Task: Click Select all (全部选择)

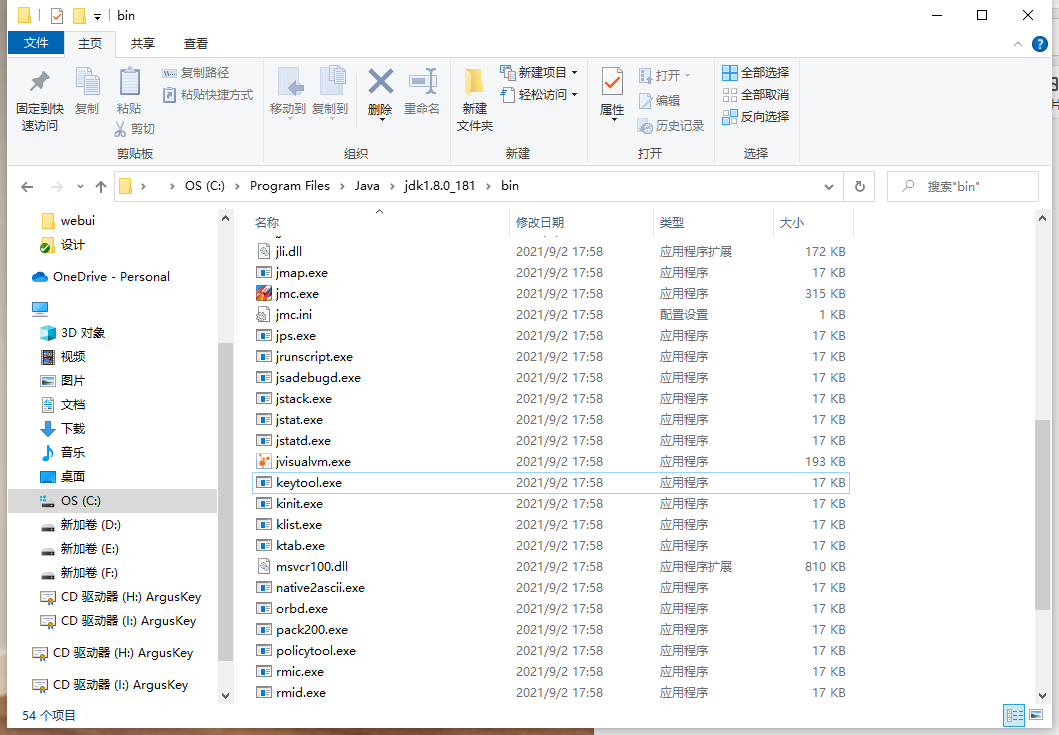Action: click(x=755, y=72)
